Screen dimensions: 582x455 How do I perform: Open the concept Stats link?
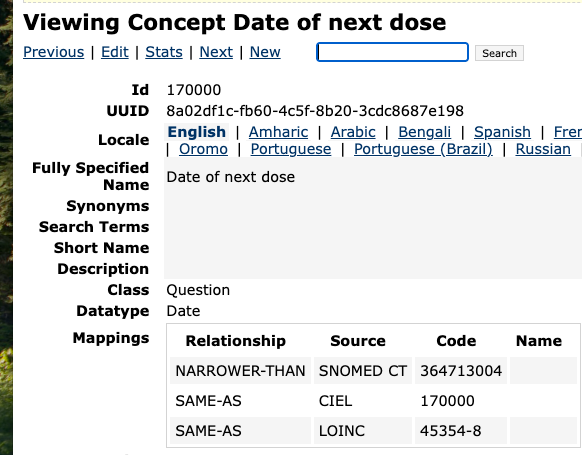(x=164, y=52)
